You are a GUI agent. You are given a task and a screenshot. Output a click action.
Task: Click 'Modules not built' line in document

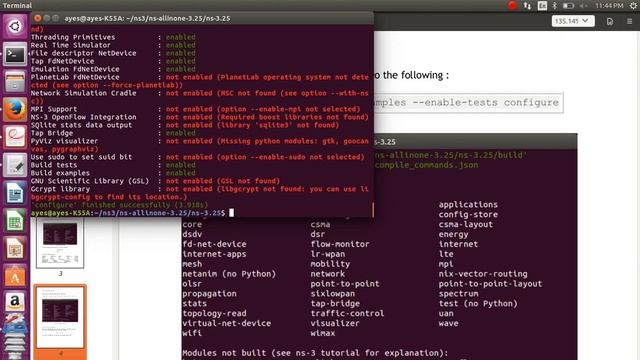coord(315,353)
